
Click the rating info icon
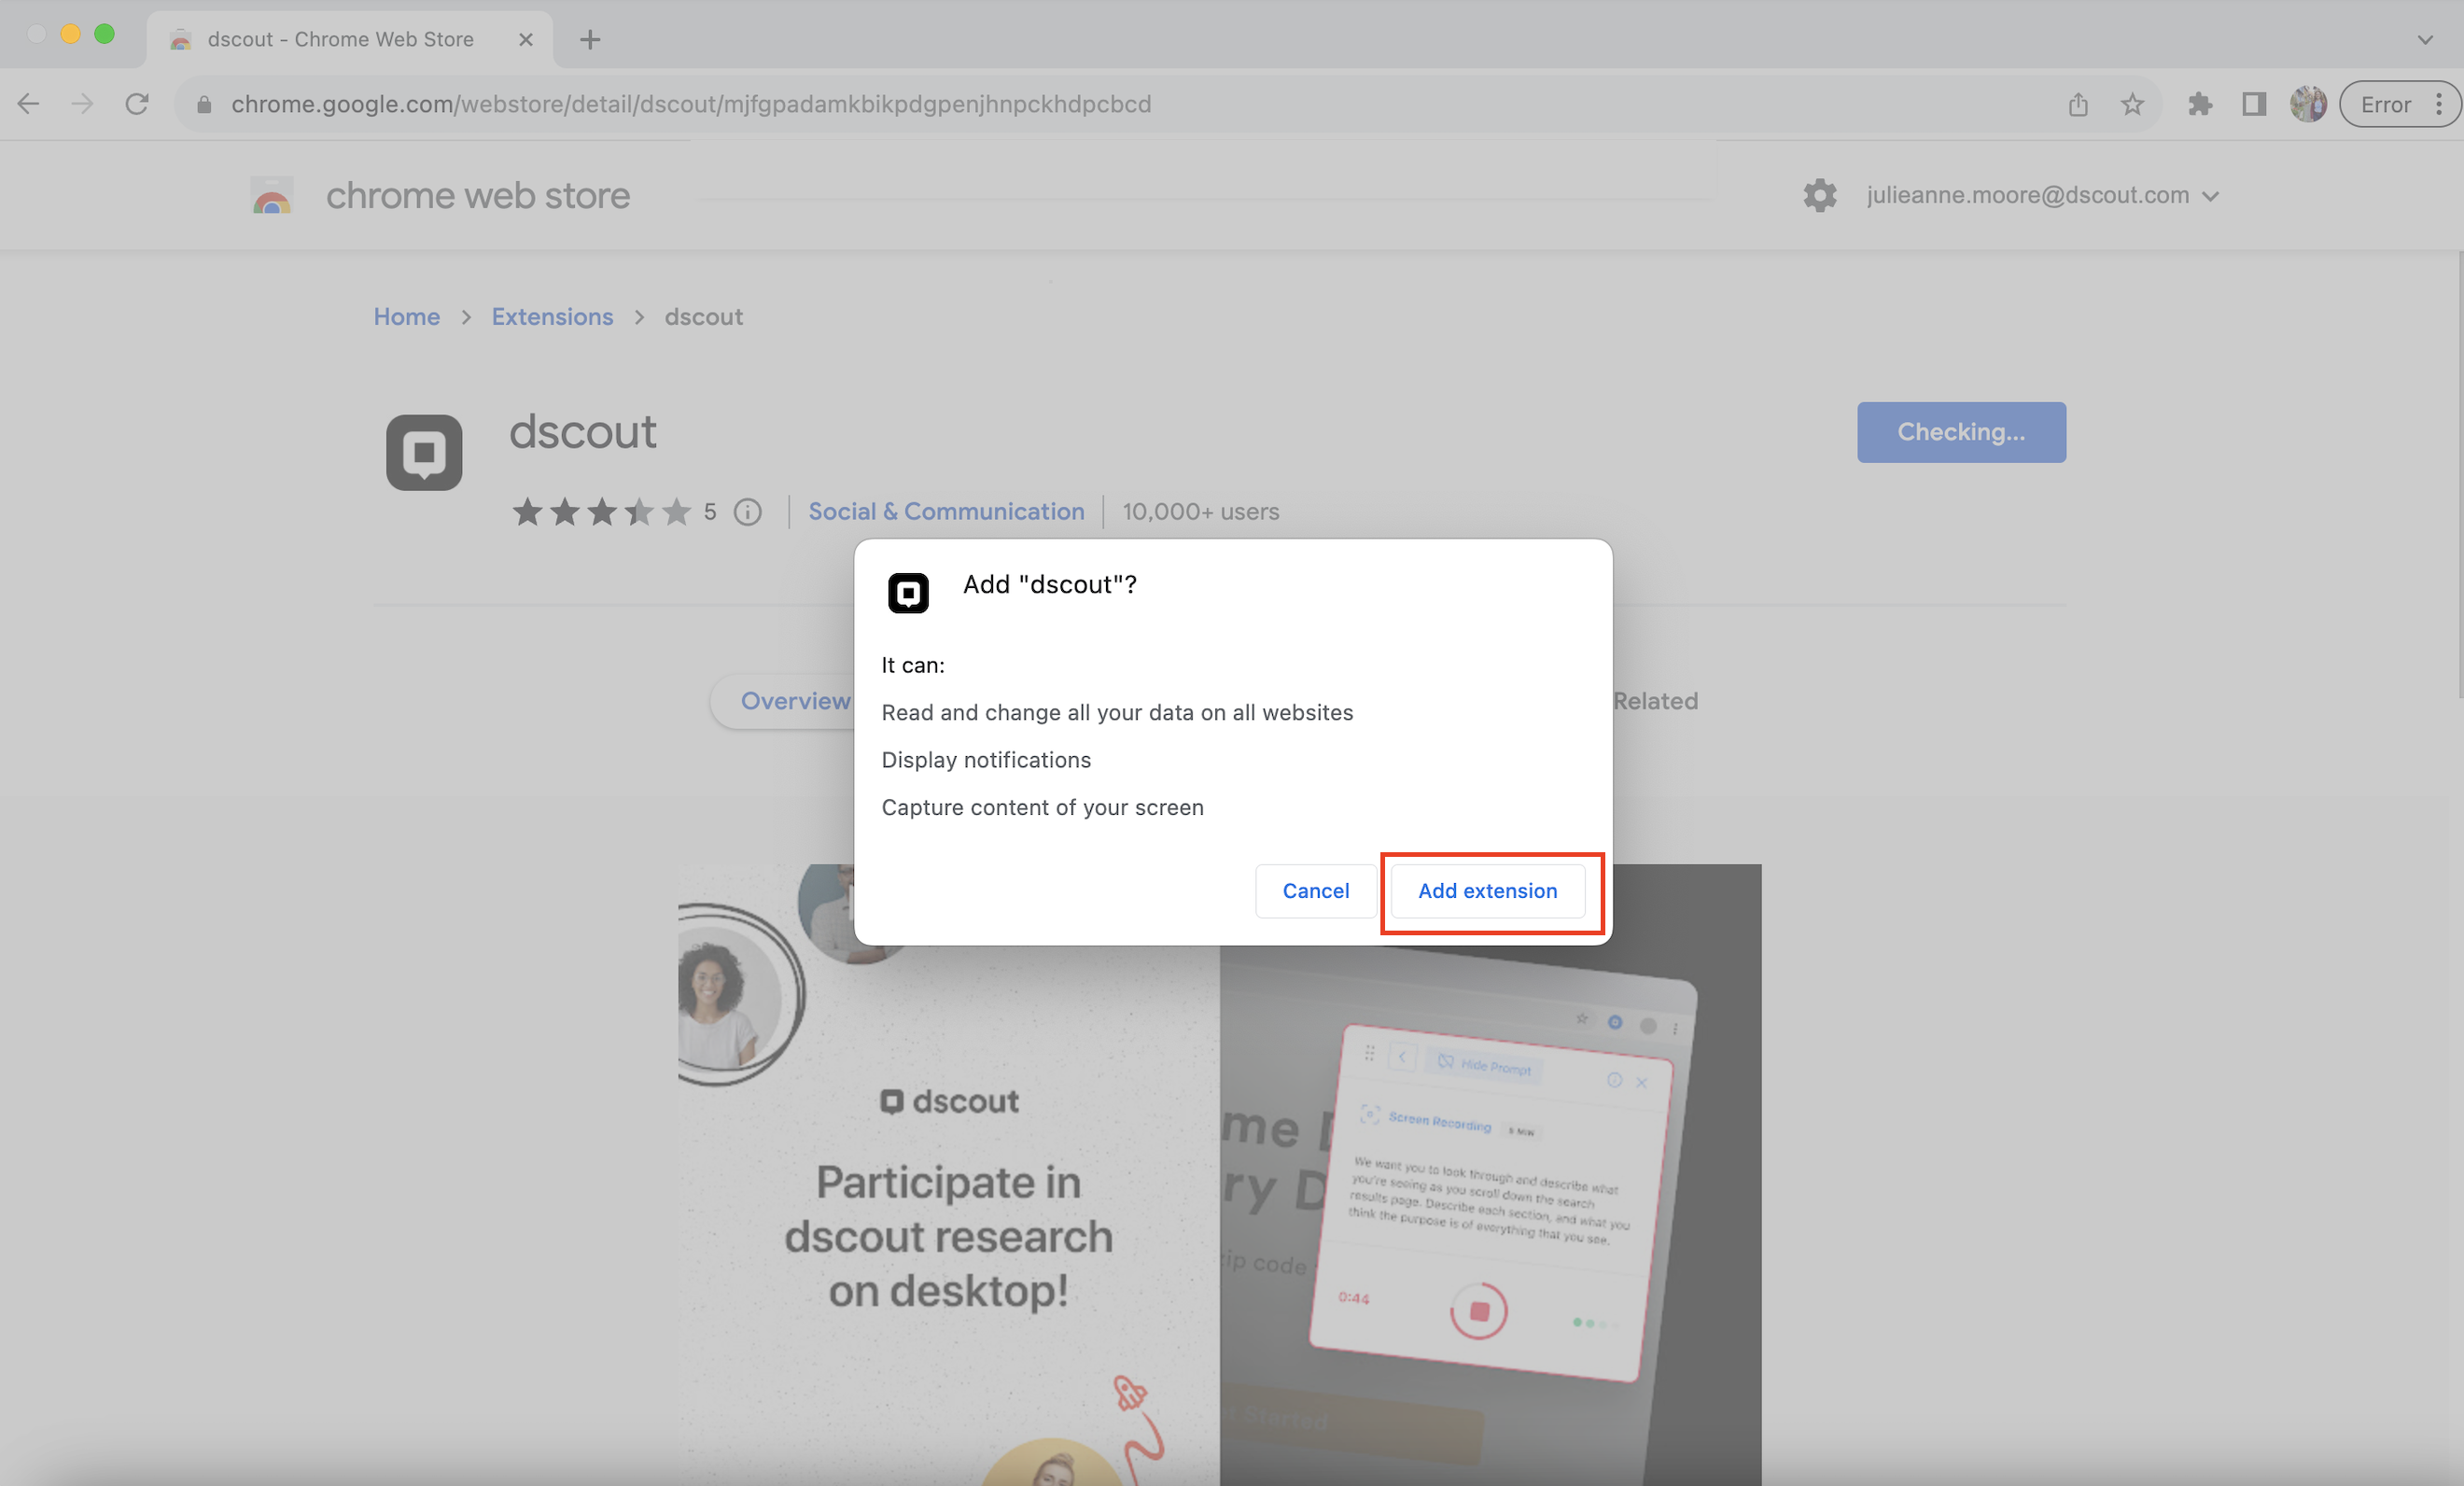pos(748,512)
